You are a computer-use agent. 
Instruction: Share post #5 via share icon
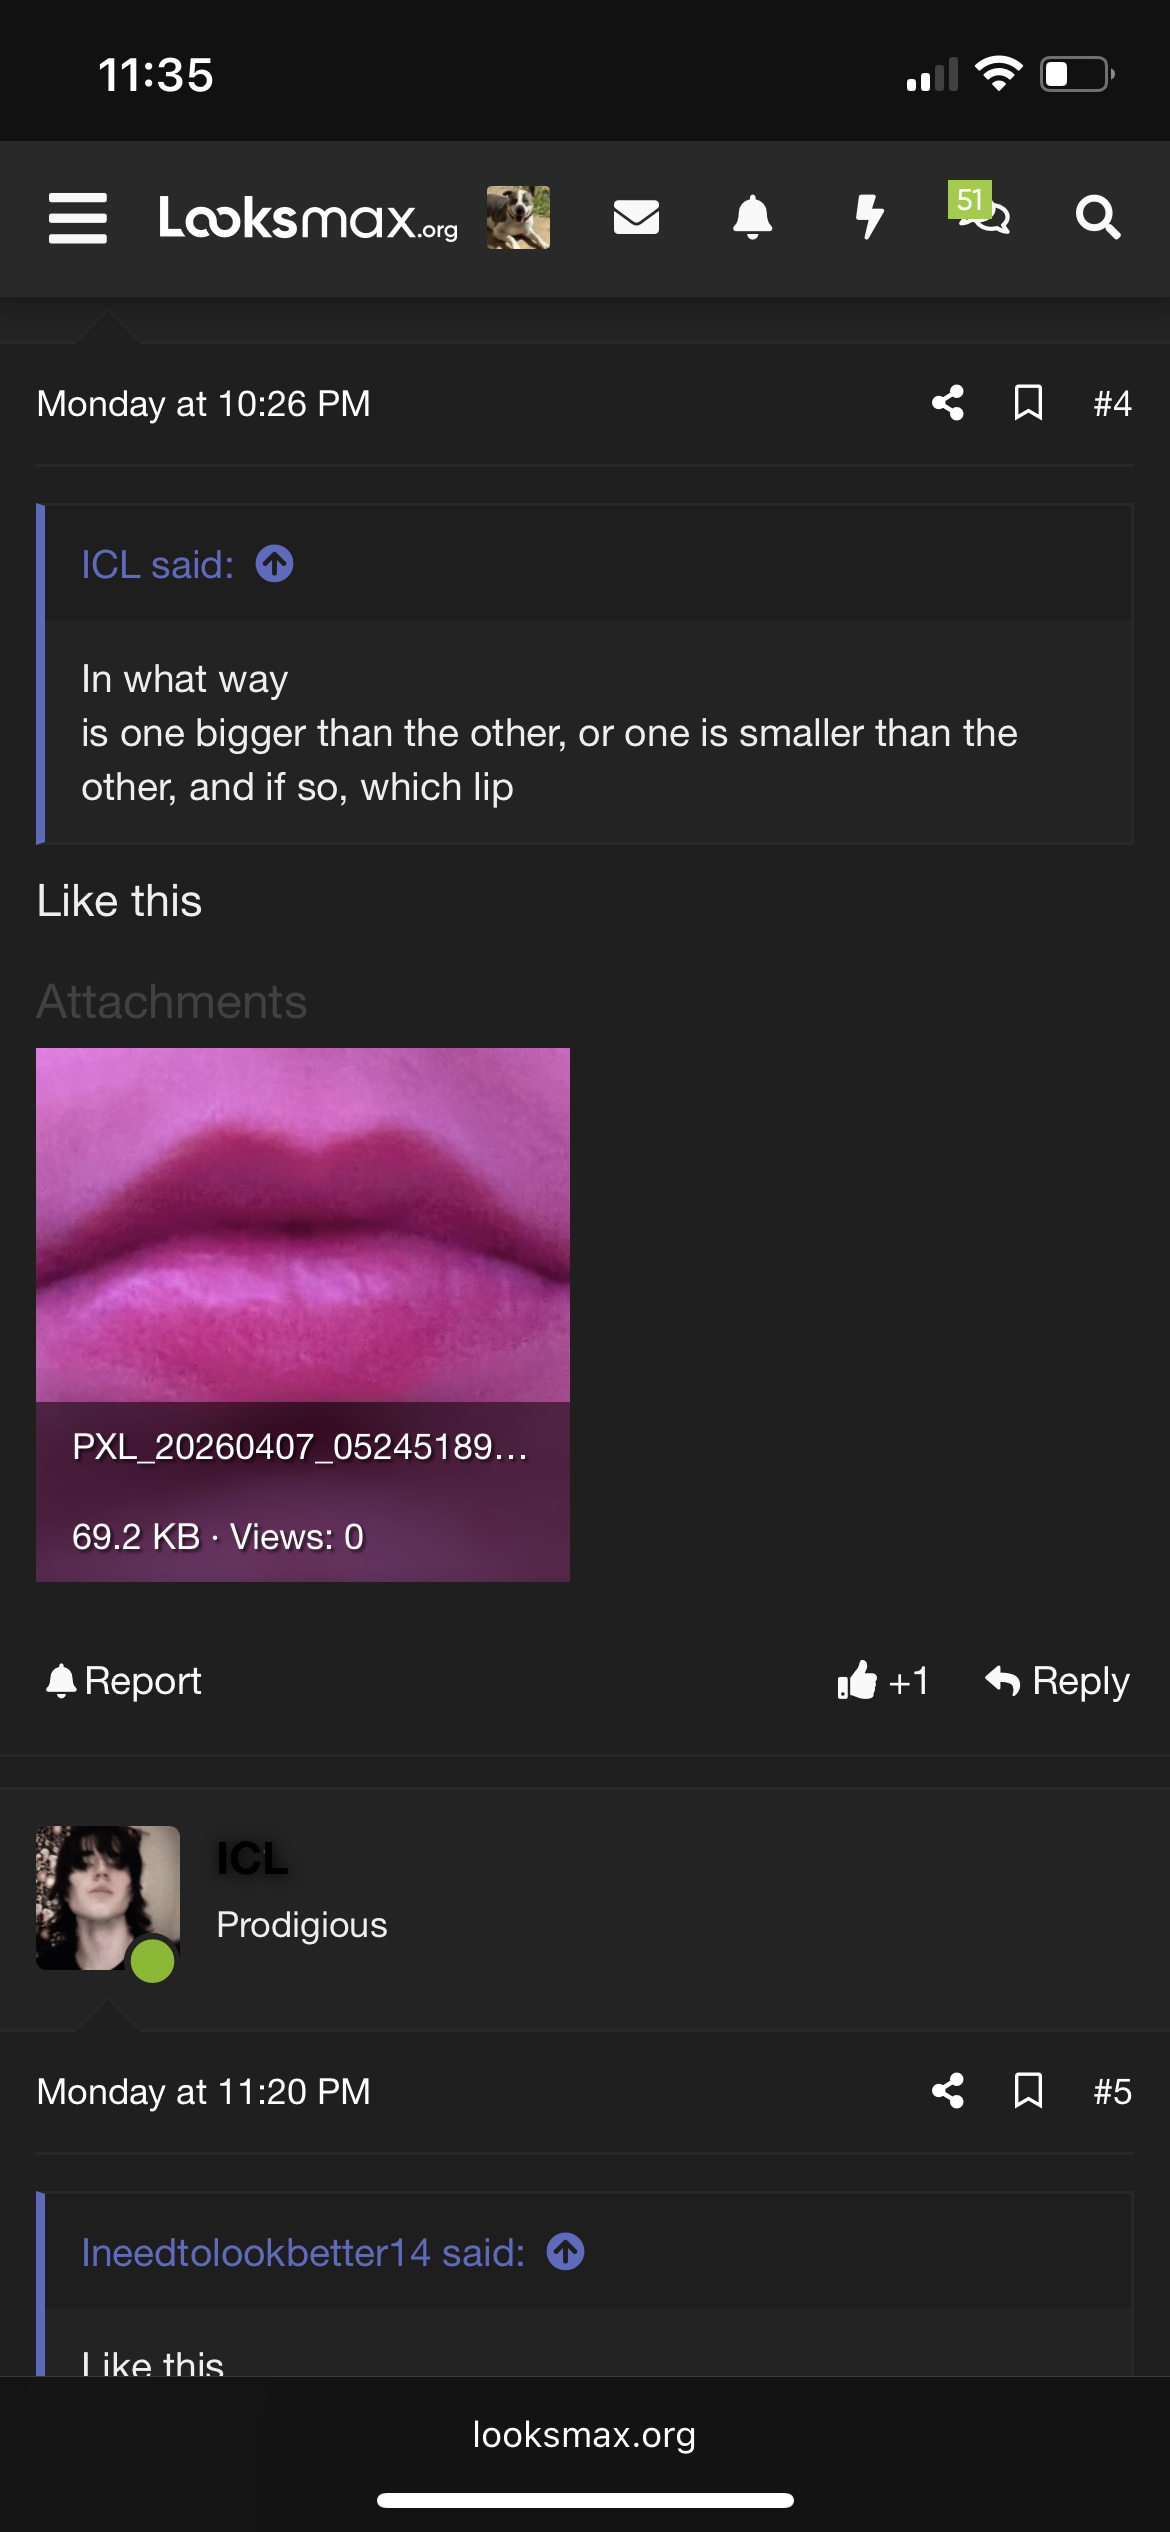[948, 2091]
